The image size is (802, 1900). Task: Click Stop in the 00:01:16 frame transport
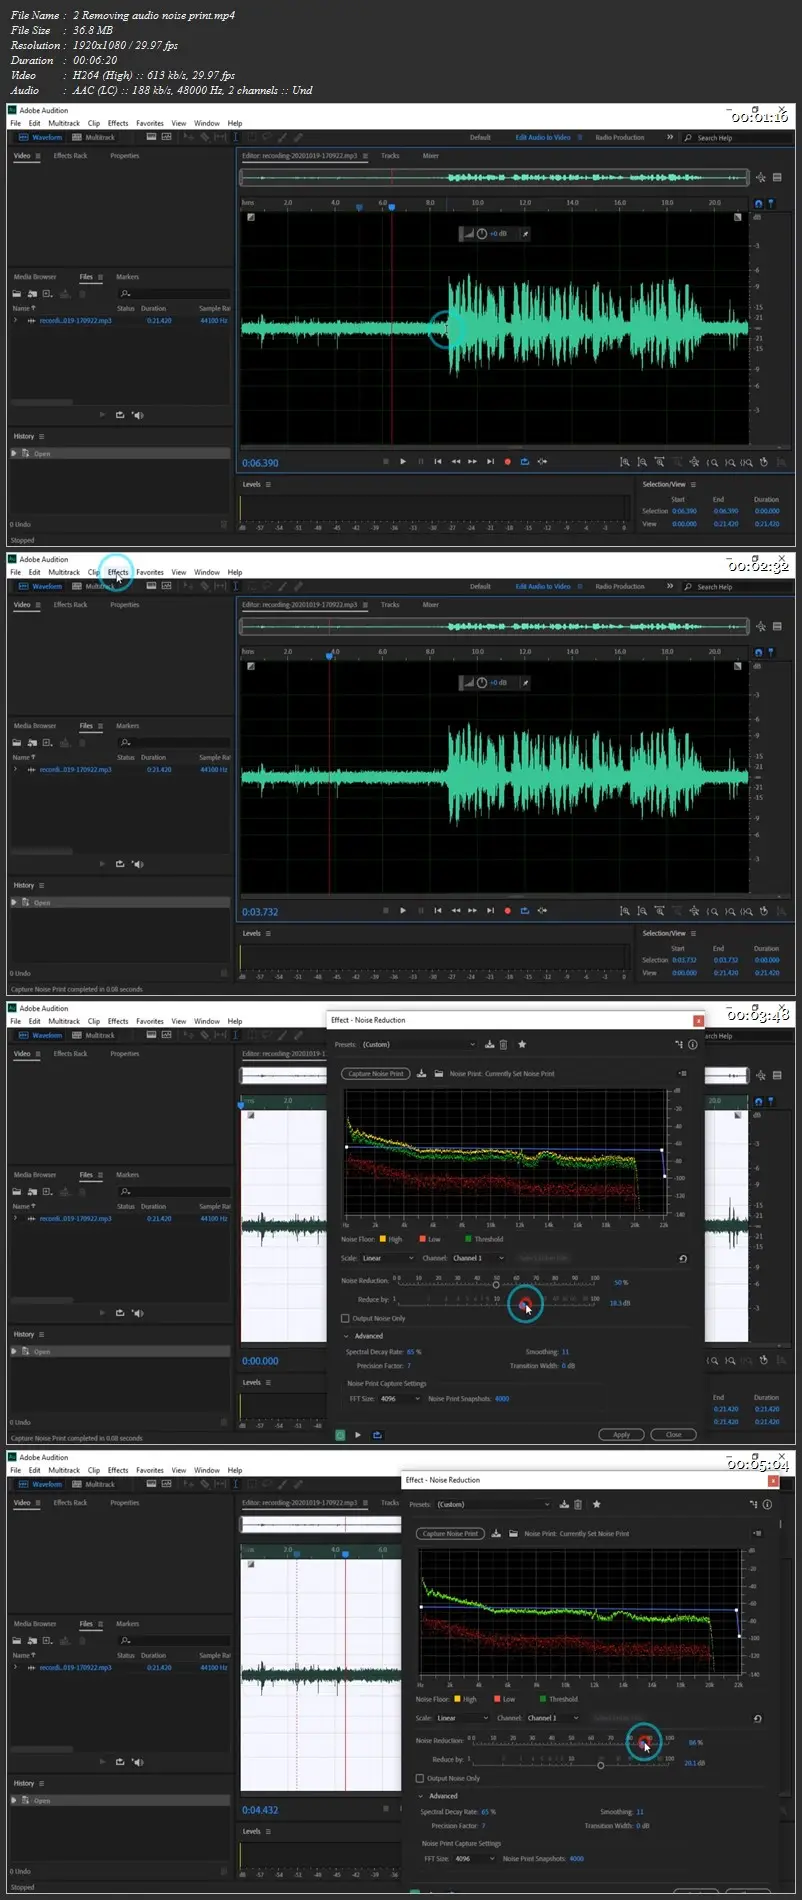click(x=386, y=462)
